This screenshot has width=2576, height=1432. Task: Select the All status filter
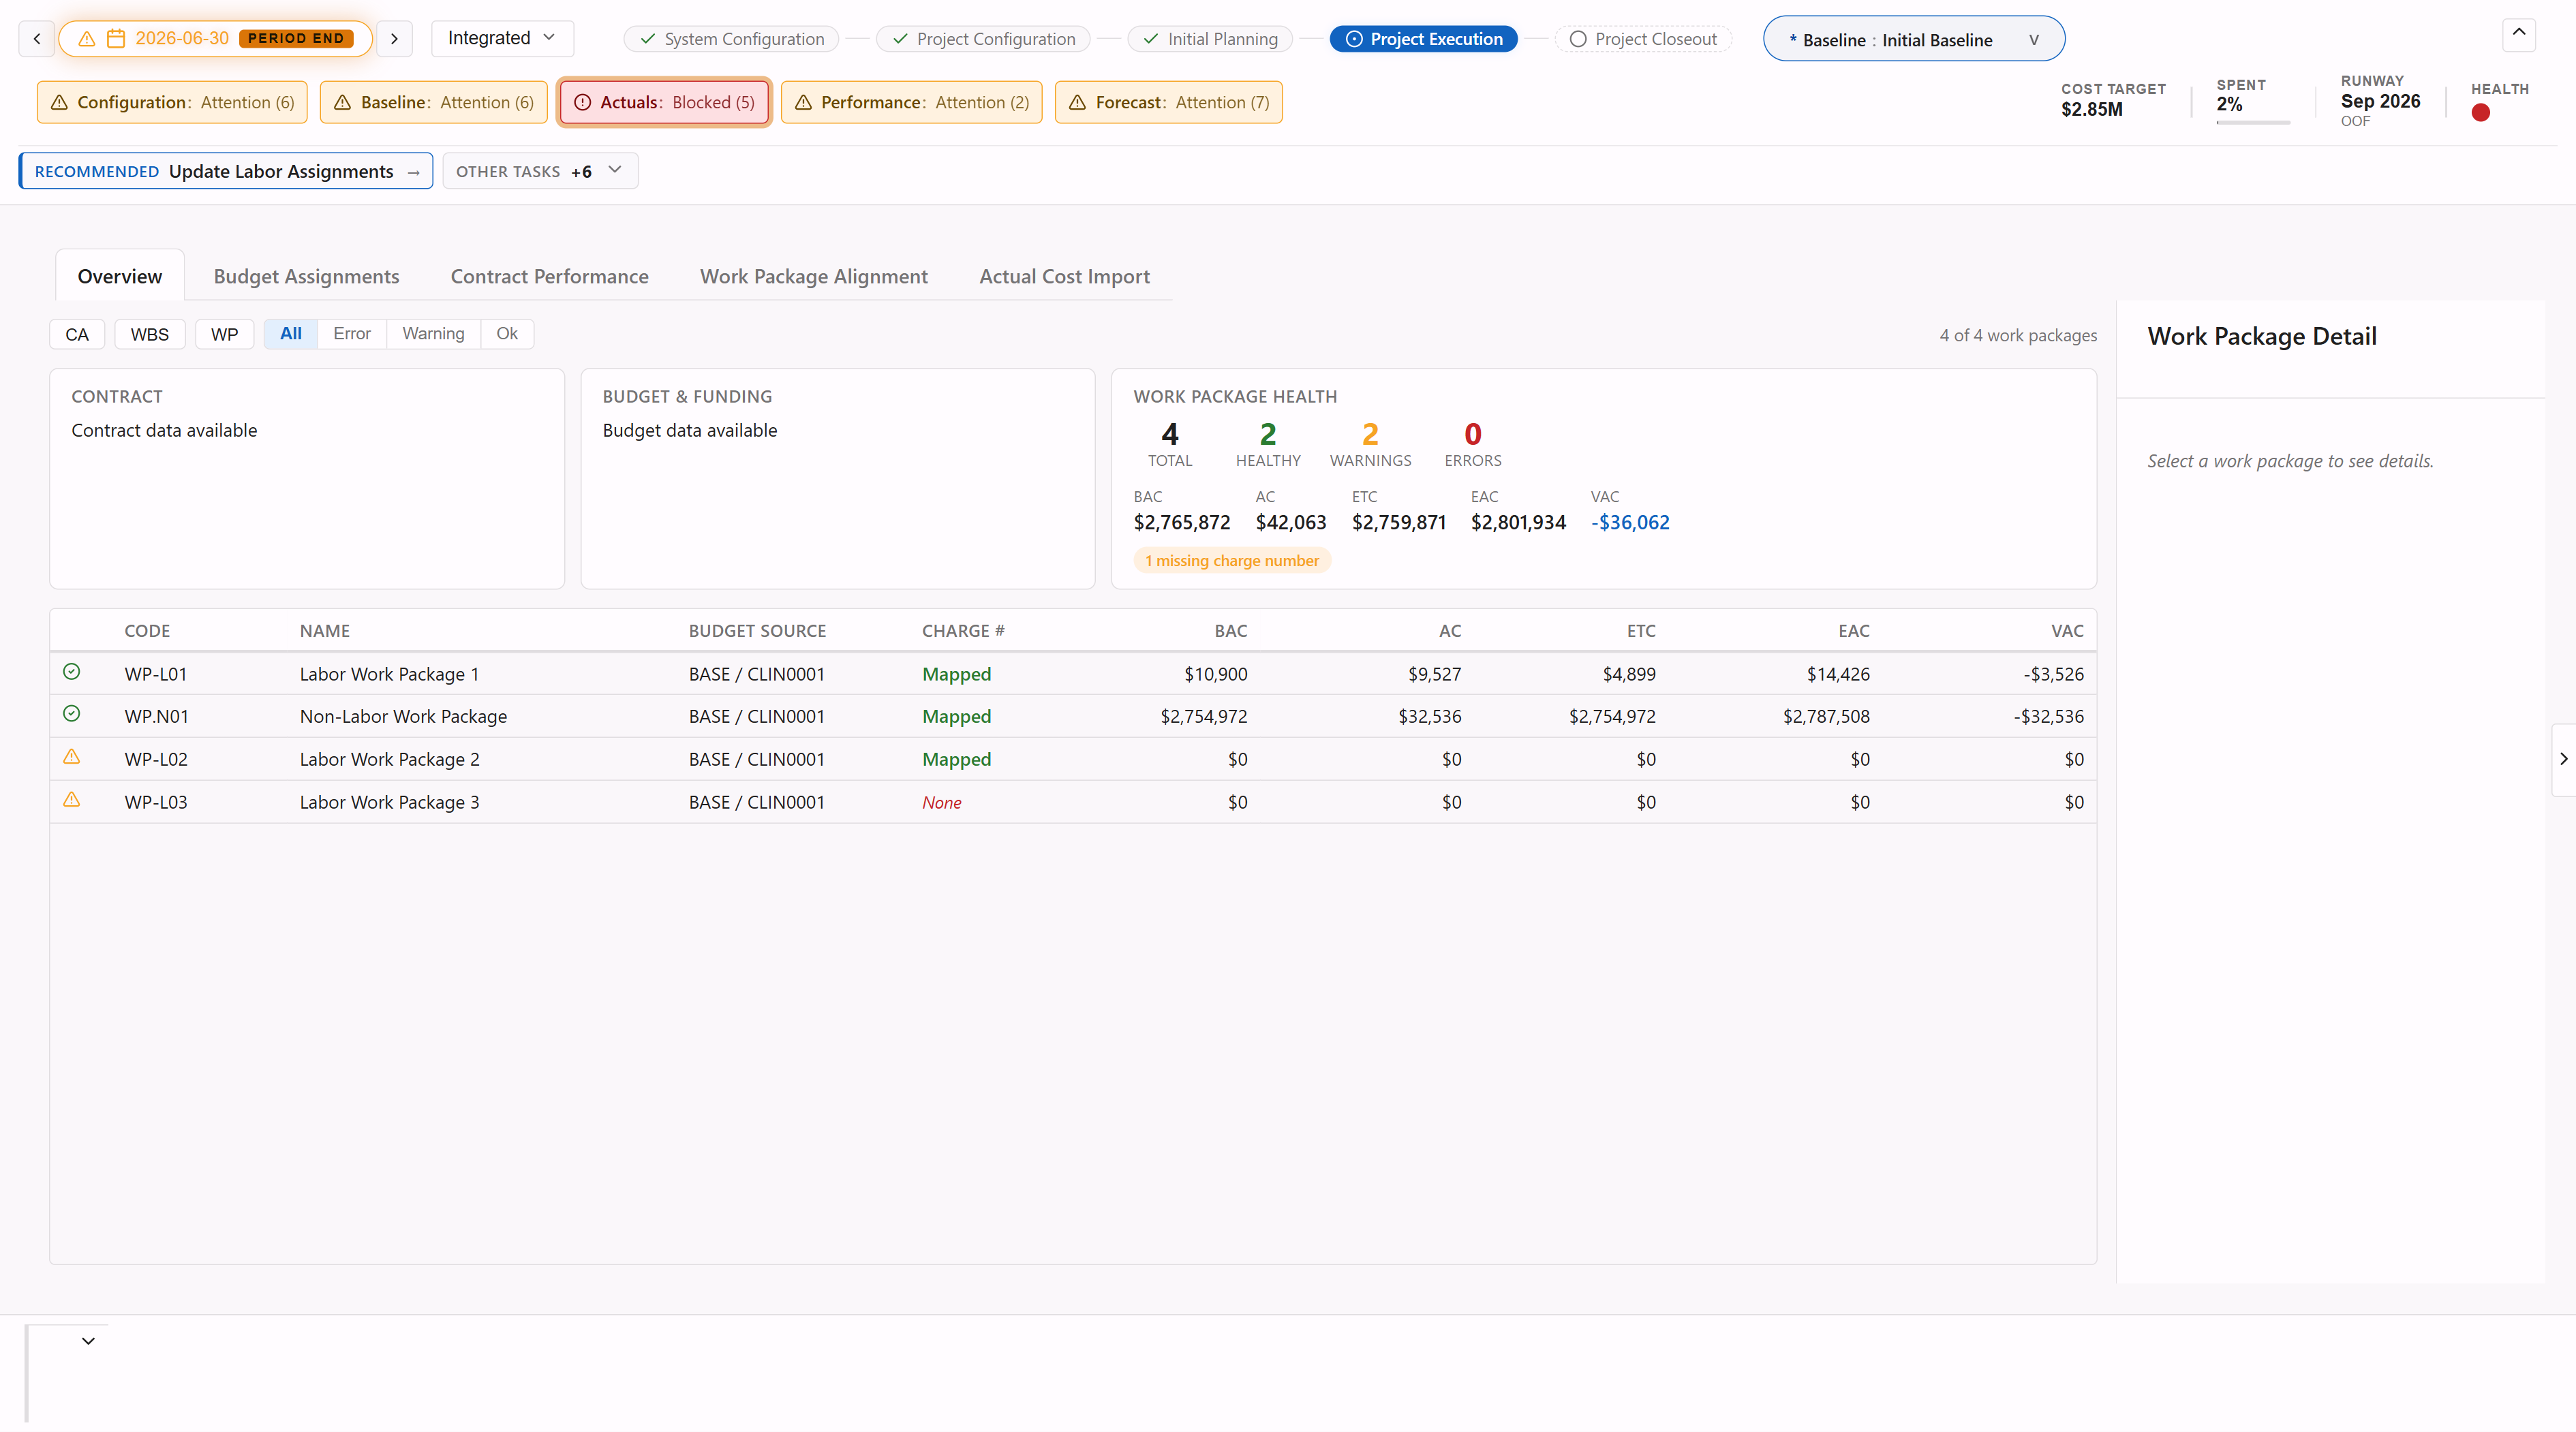tap(291, 334)
